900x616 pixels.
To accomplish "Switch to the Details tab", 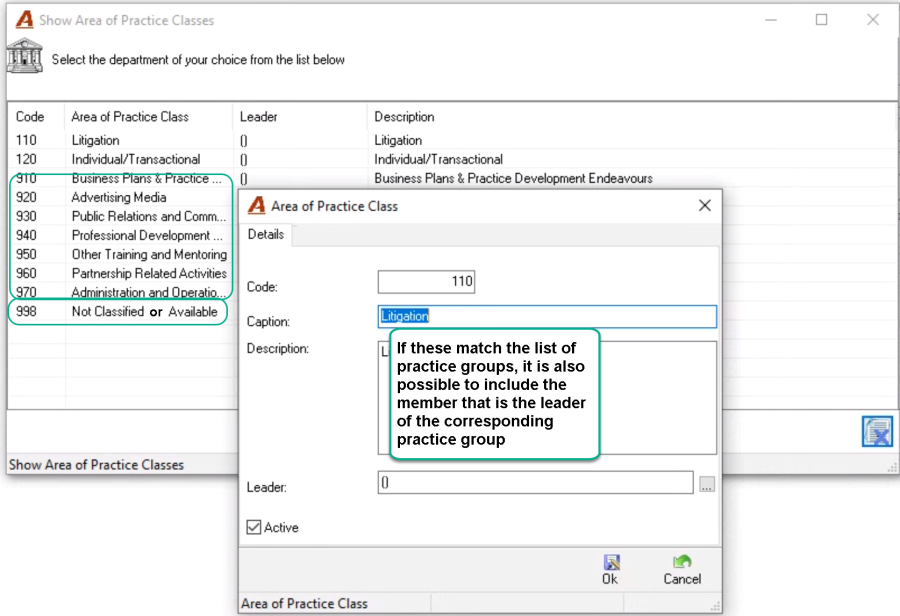I will (x=266, y=234).
